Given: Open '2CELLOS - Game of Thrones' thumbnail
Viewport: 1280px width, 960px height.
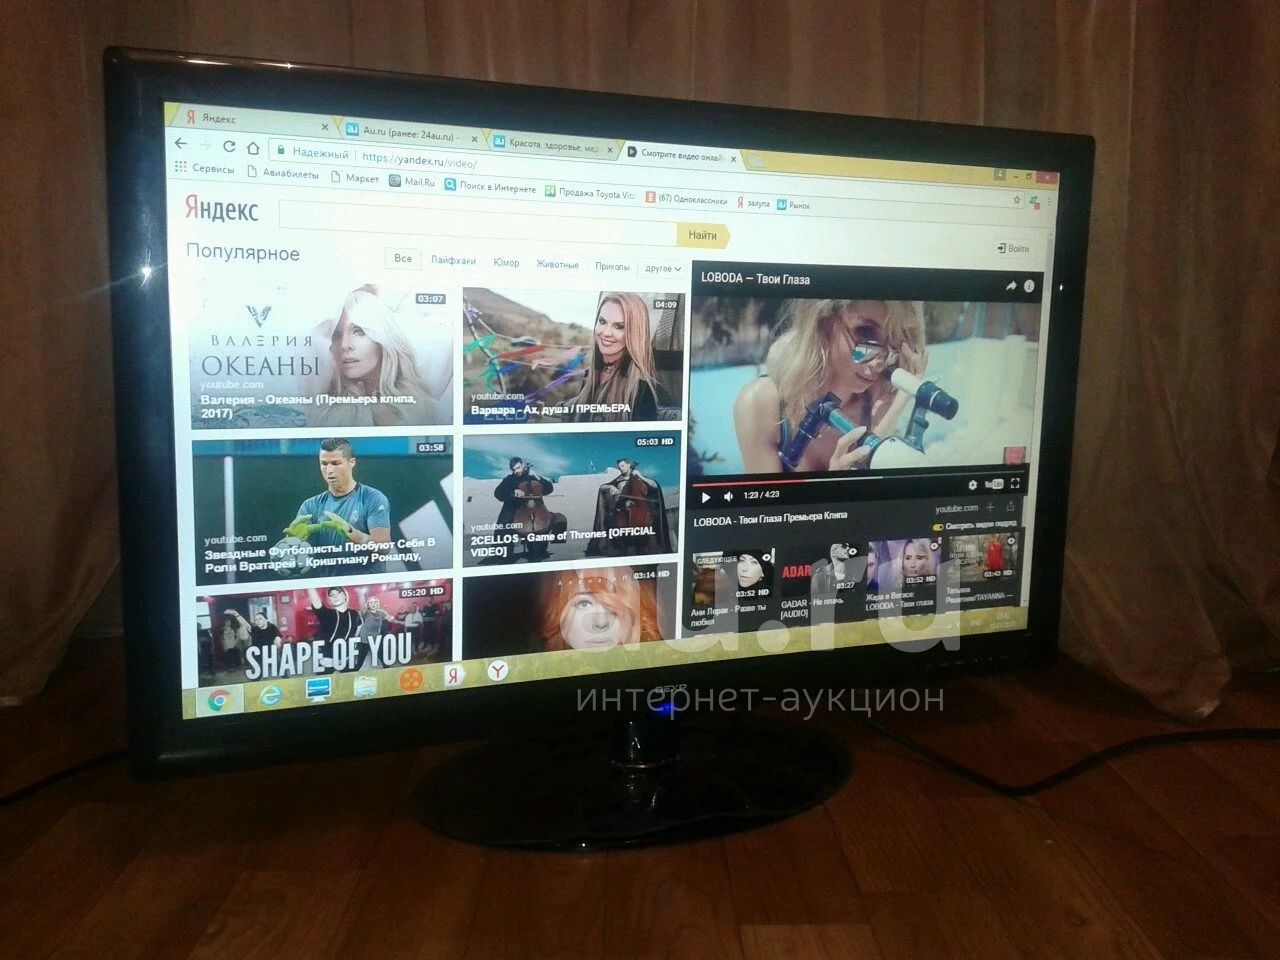Looking at the screenshot, I should 572,497.
